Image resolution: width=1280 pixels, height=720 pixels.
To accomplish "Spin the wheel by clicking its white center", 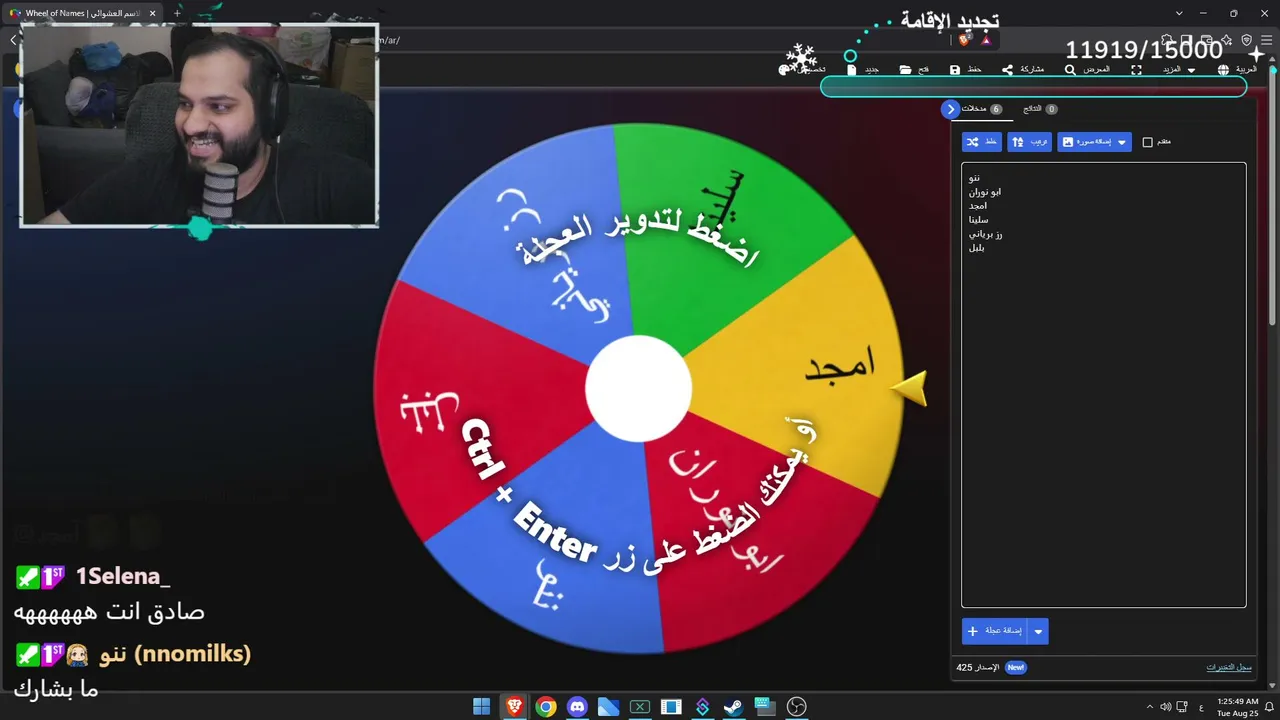I will coord(638,388).
